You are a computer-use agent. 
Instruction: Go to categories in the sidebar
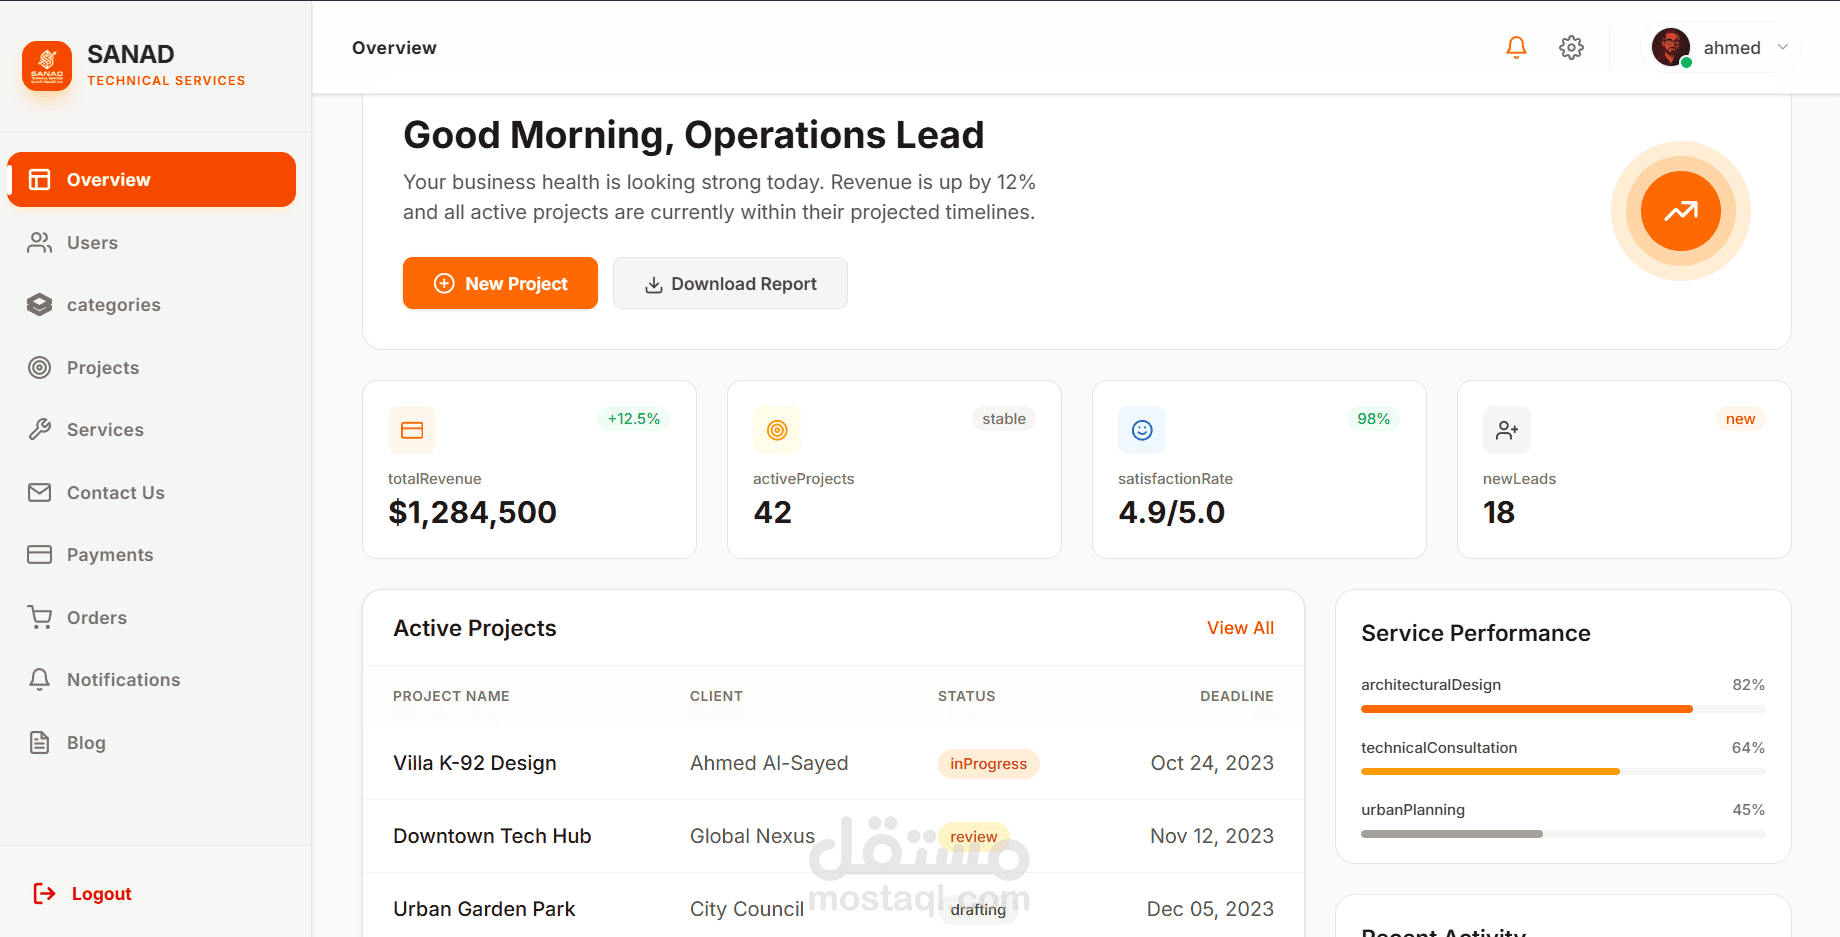pos(151,305)
